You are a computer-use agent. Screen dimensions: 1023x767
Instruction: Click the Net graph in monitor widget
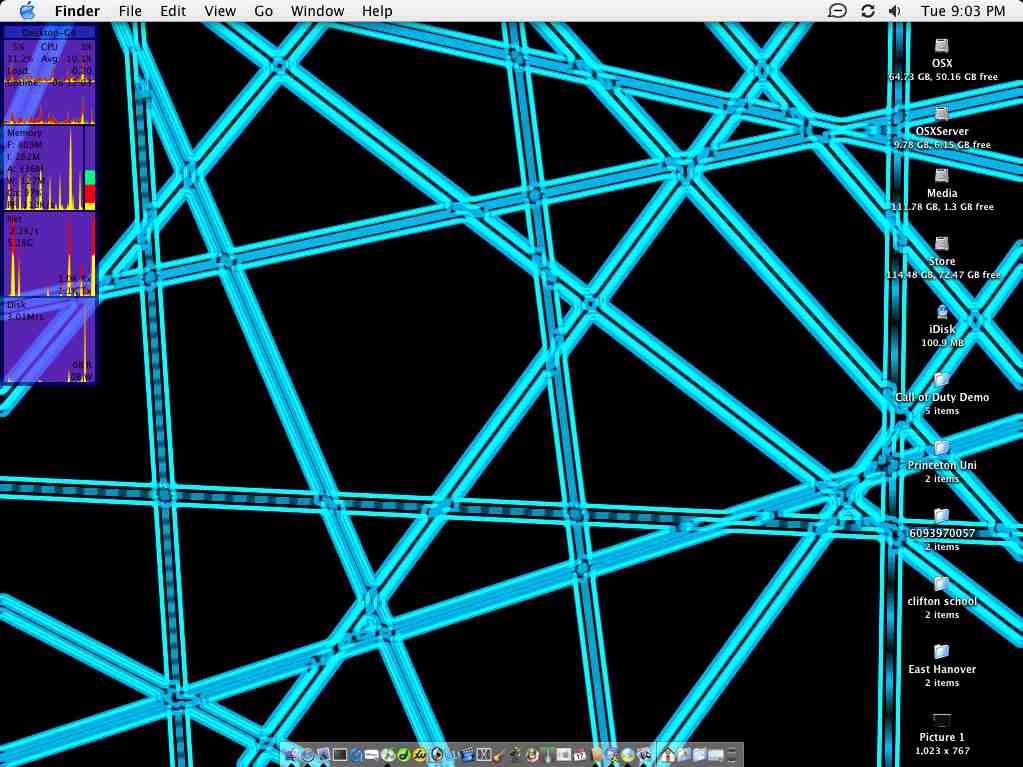coord(50,255)
